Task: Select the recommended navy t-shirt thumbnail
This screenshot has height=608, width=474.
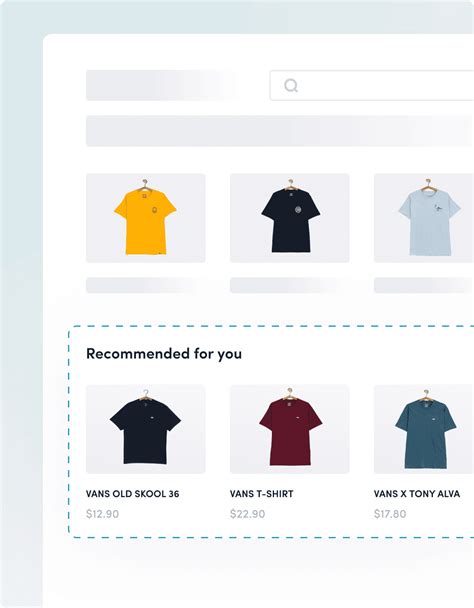Action: point(145,429)
